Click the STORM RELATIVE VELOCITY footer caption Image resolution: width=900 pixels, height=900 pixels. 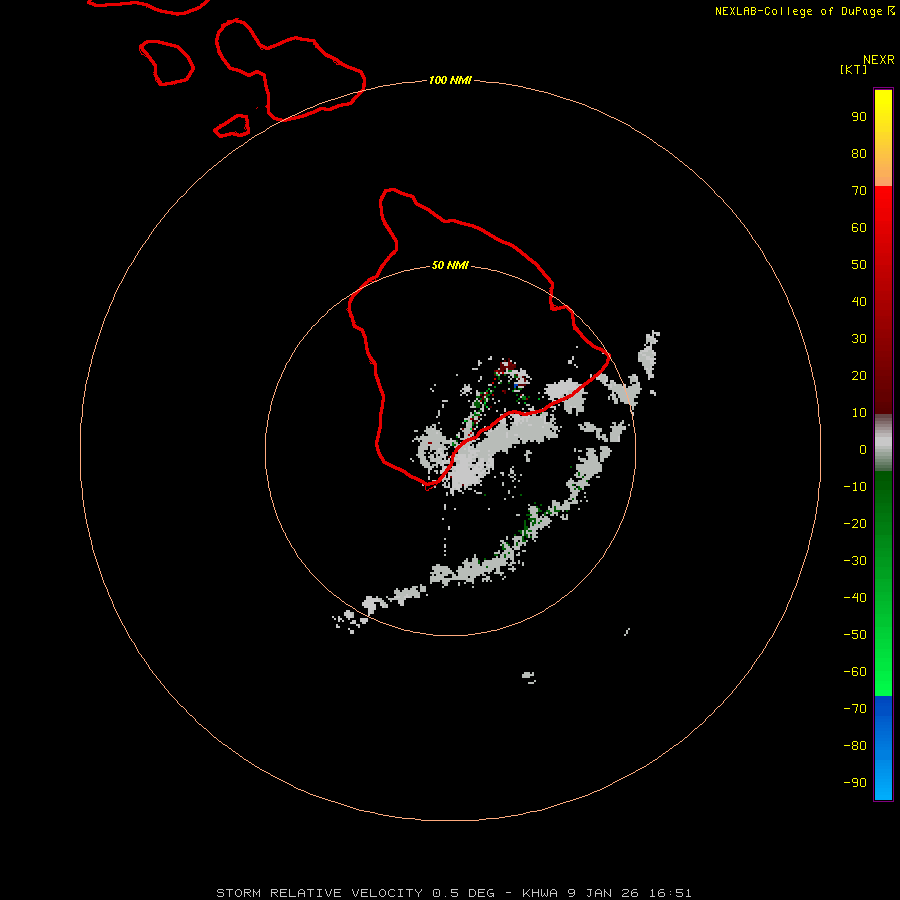point(454,893)
